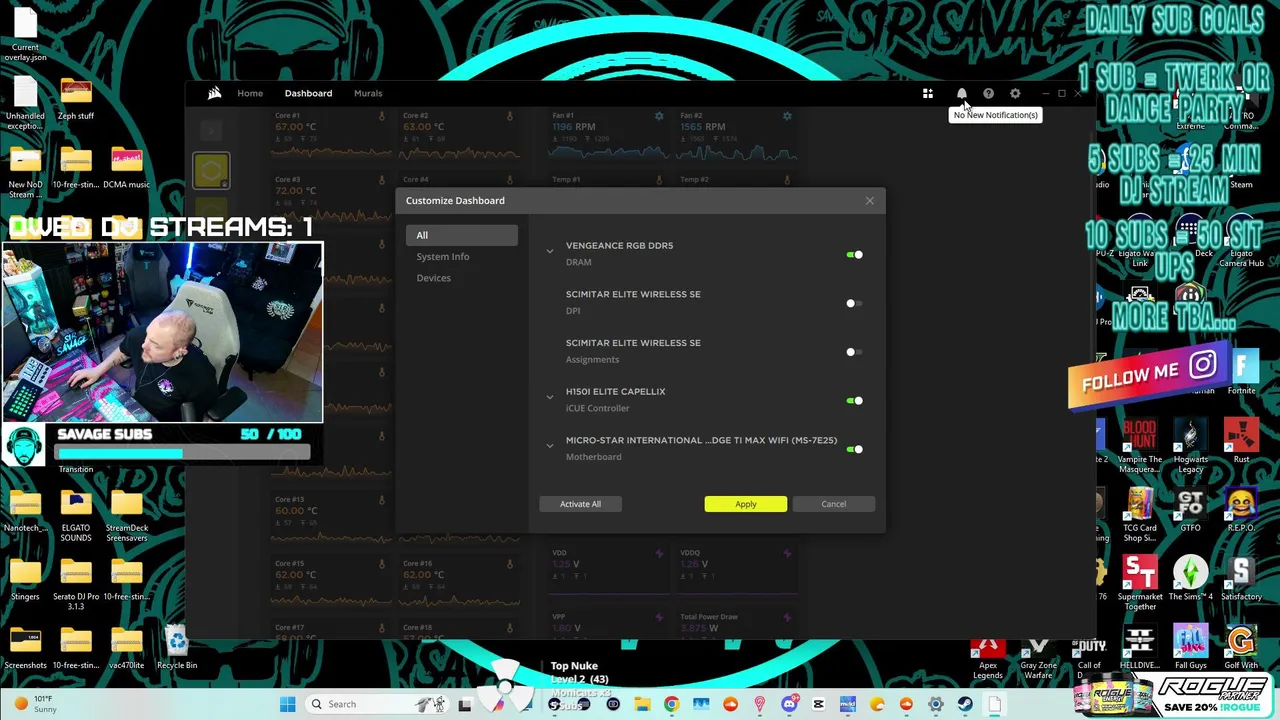Open the iCUE help question-mark icon

pyautogui.click(x=988, y=94)
